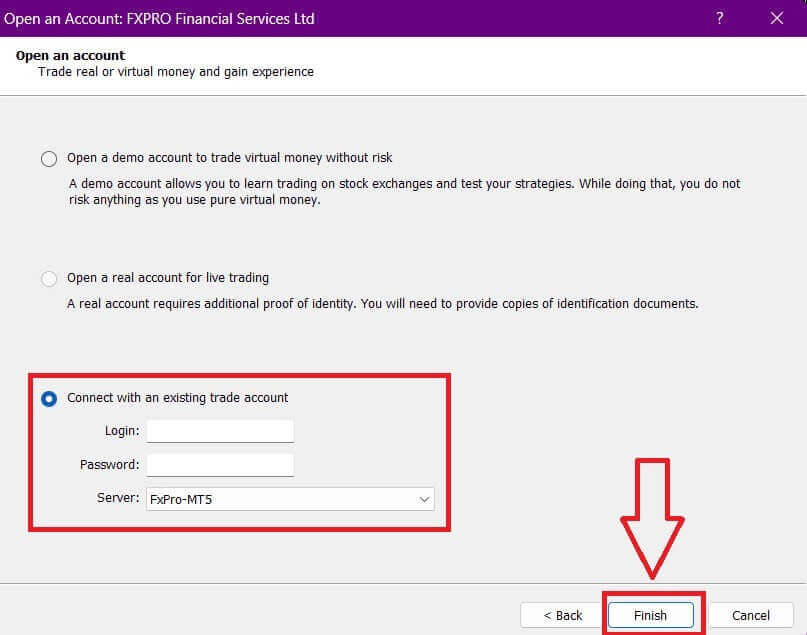Click the Password field label
Viewport: 807px width, 635px height.
pyautogui.click(x=111, y=464)
